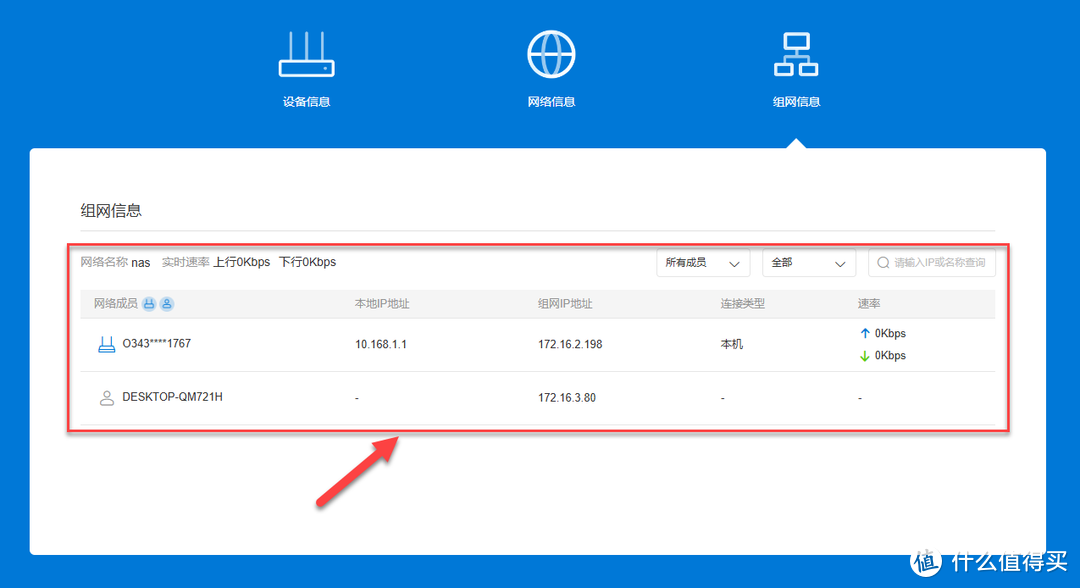The image size is (1080, 588).
Task: Switch to the 设备信息 tab label
Action: pos(306,102)
